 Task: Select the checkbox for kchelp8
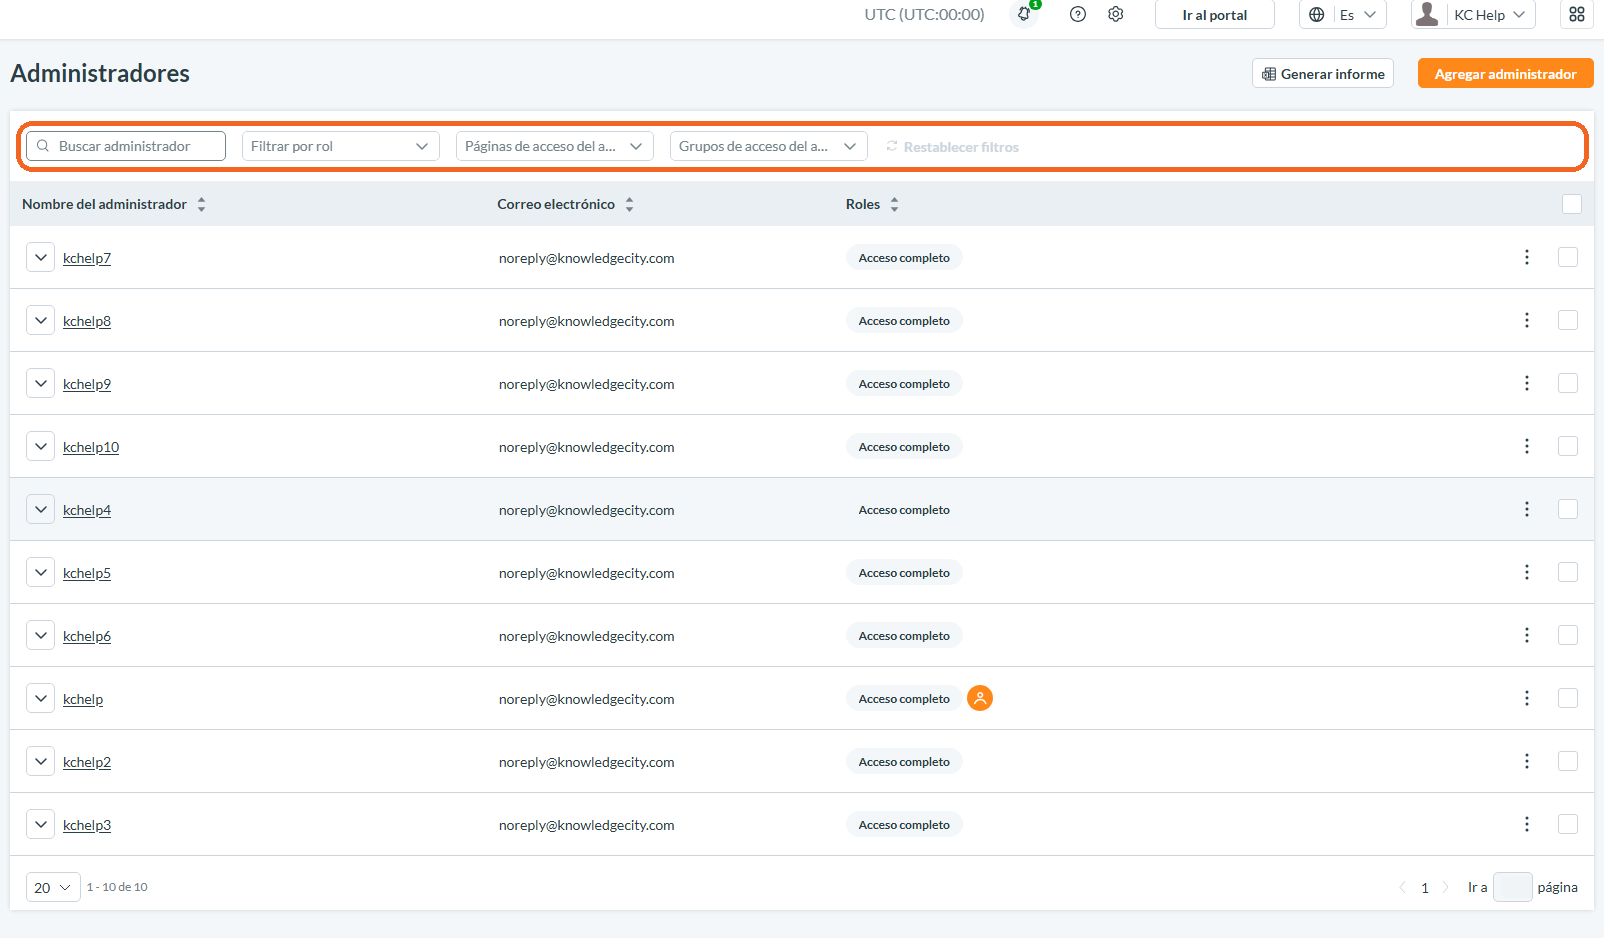click(1568, 320)
